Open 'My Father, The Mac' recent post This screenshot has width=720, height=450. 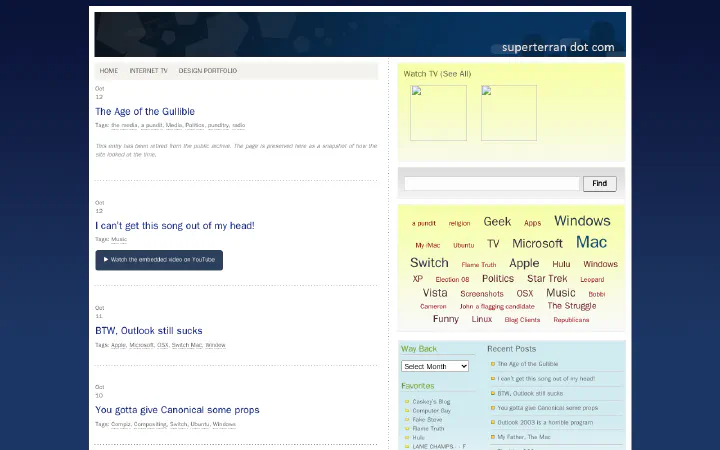click(523, 437)
